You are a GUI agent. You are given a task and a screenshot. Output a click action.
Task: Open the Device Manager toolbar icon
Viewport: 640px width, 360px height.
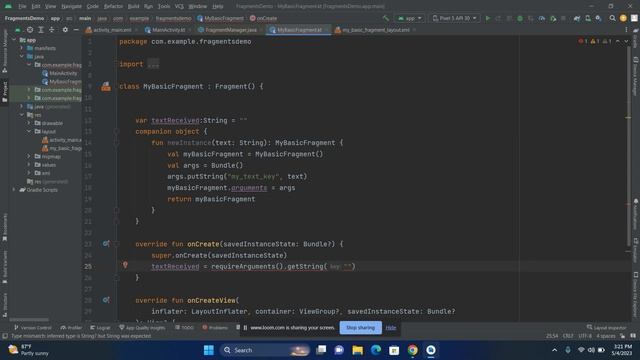(x=588, y=18)
